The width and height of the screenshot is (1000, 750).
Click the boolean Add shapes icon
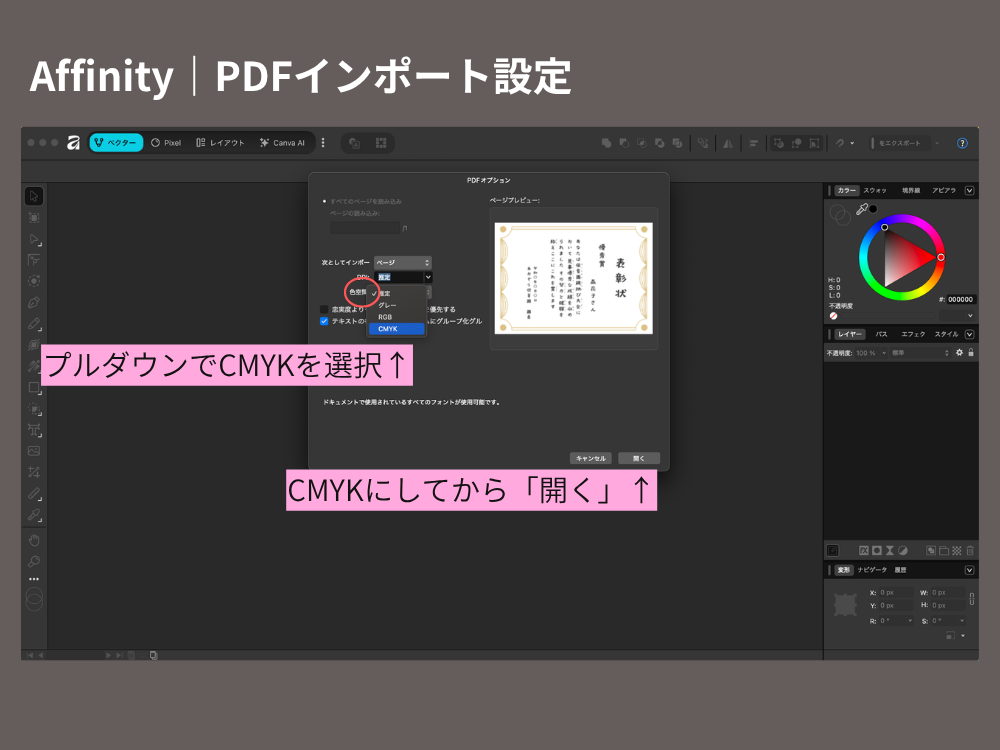(x=606, y=143)
